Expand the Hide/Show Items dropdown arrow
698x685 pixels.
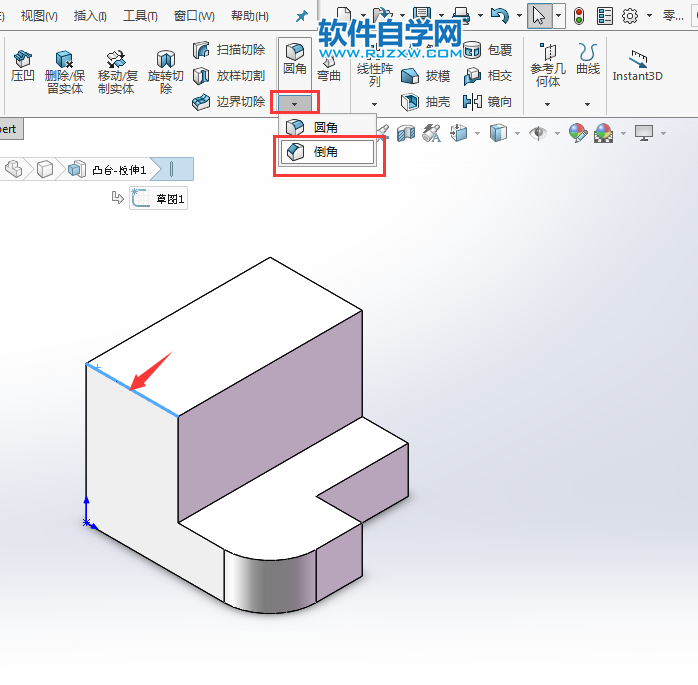point(557,133)
